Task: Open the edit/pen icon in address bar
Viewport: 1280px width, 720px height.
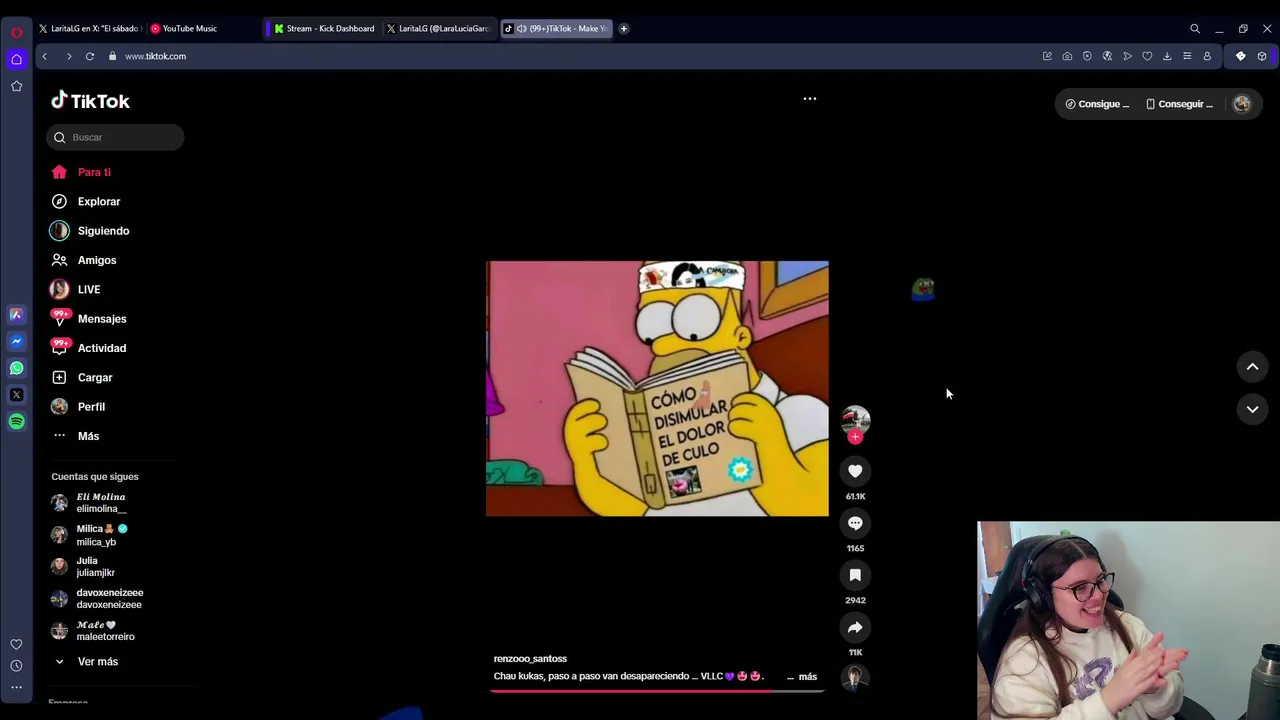Action: click(x=1047, y=56)
